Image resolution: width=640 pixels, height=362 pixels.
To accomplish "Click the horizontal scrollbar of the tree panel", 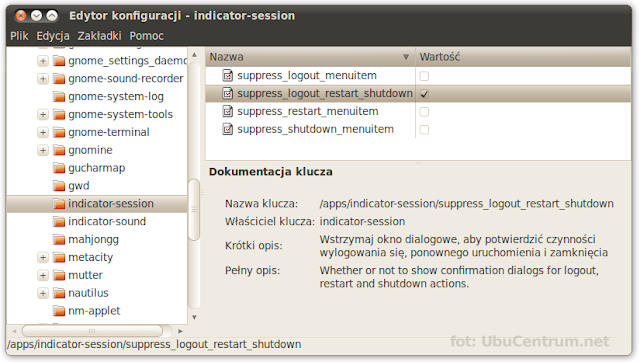I will tap(92, 331).
